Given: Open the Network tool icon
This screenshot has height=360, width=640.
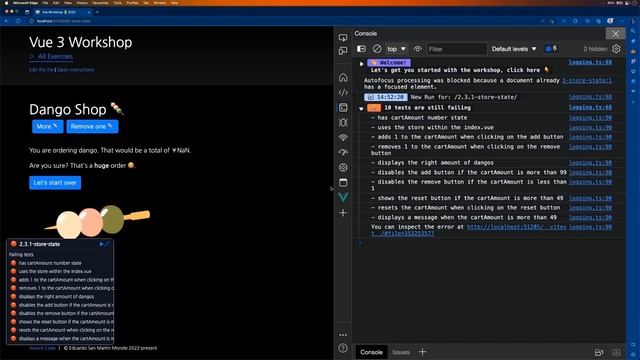Looking at the screenshot, I should click(343, 138).
